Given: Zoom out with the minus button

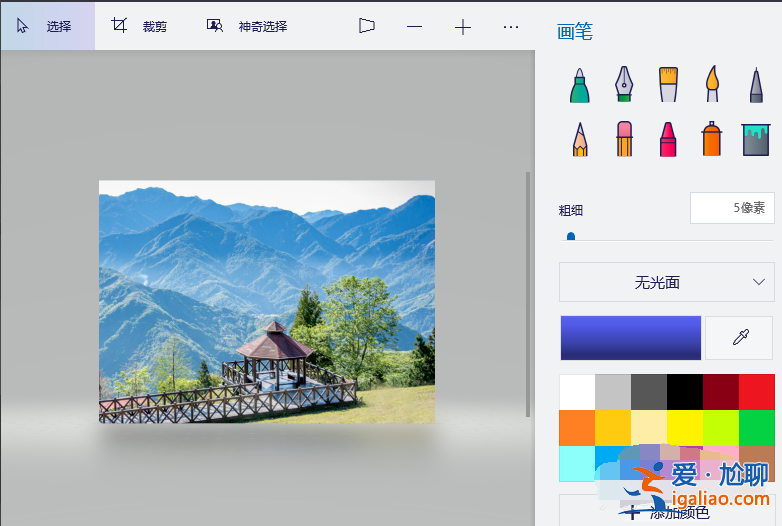Looking at the screenshot, I should click(414, 26).
